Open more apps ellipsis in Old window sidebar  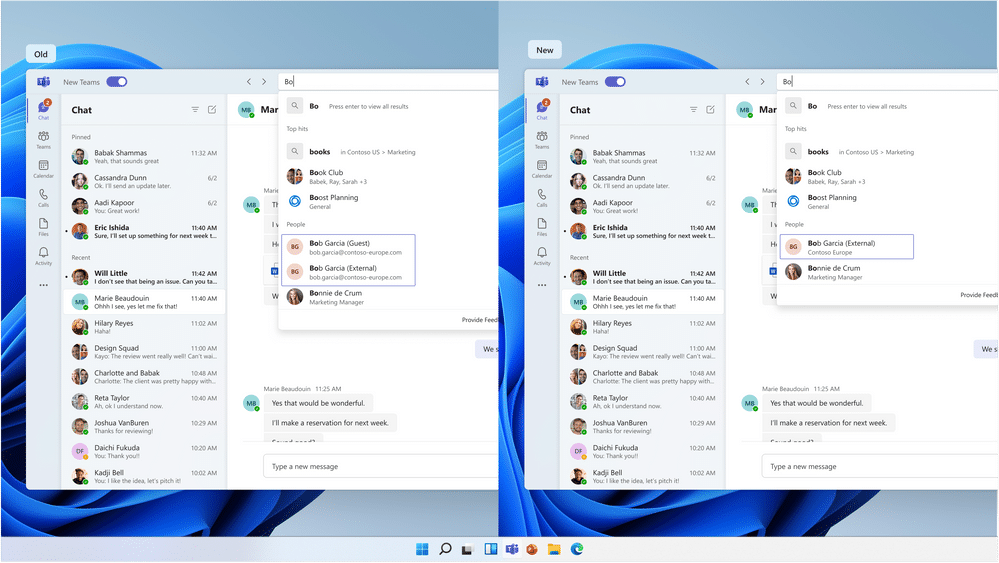tap(43, 285)
